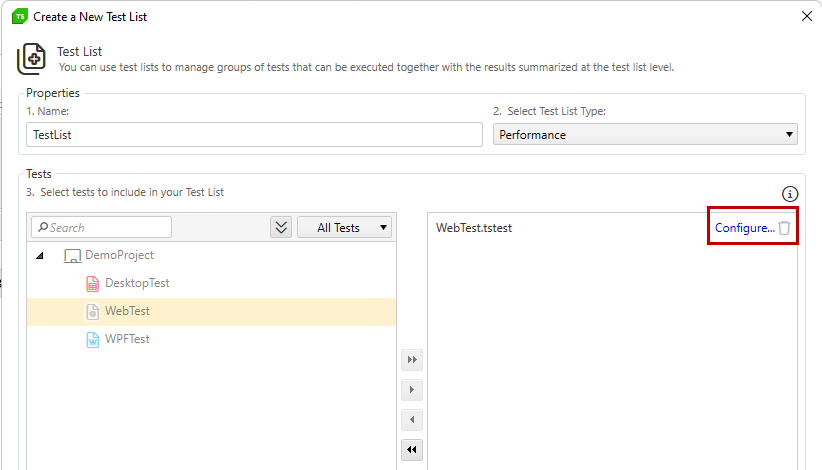Click the WPFTest file icon
This screenshot has height=470, width=822.
click(x=92, y=340)
